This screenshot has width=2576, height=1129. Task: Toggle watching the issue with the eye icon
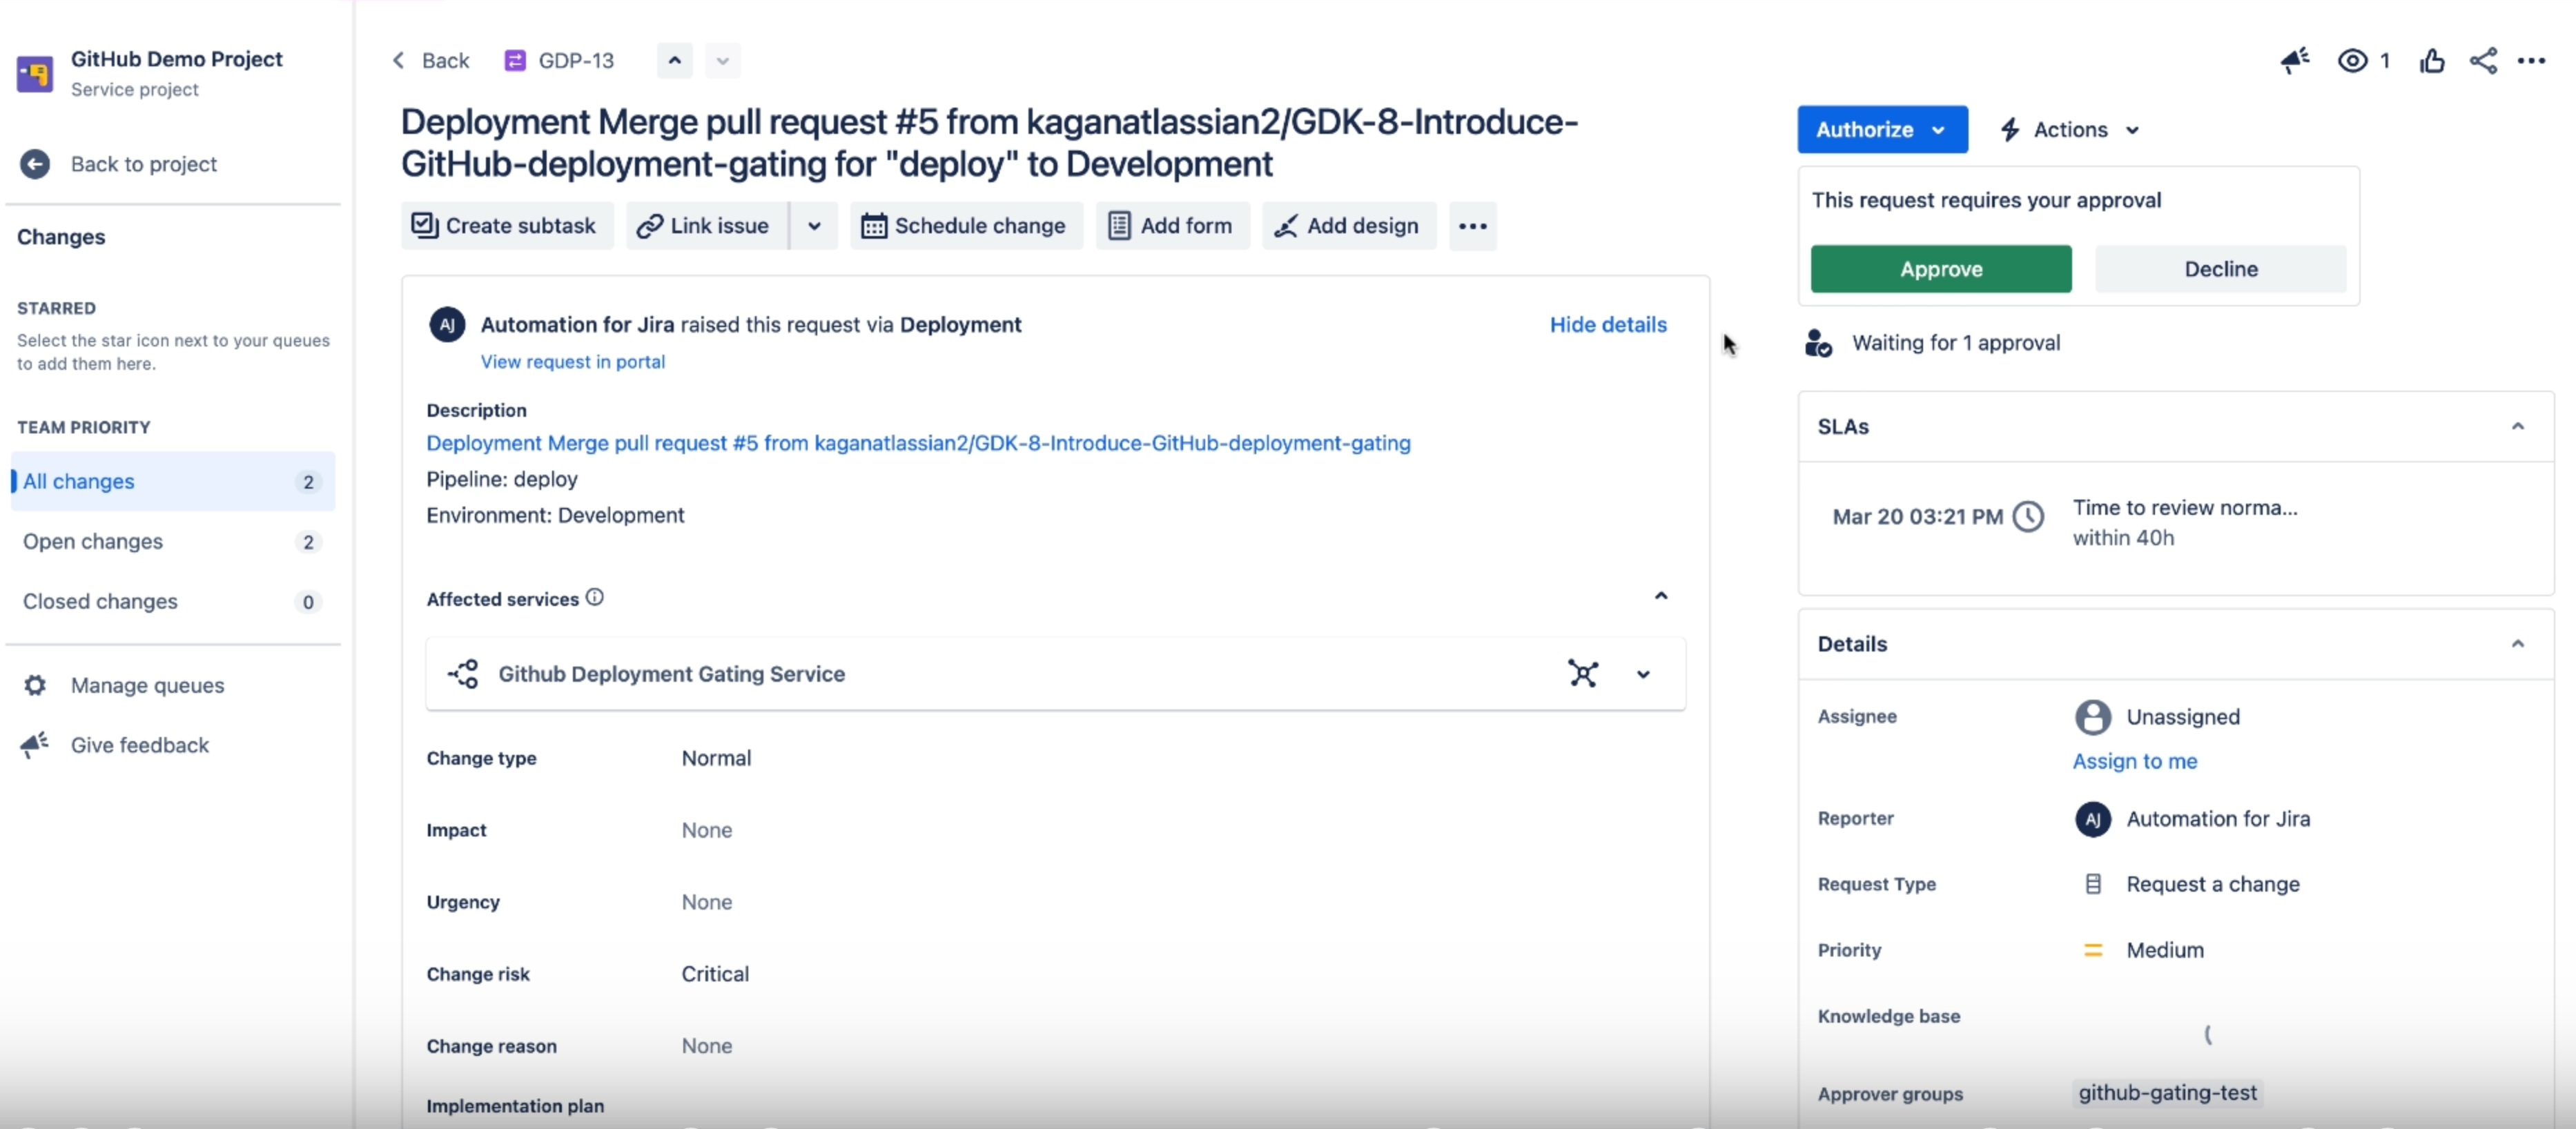(x=2352, y=60)
